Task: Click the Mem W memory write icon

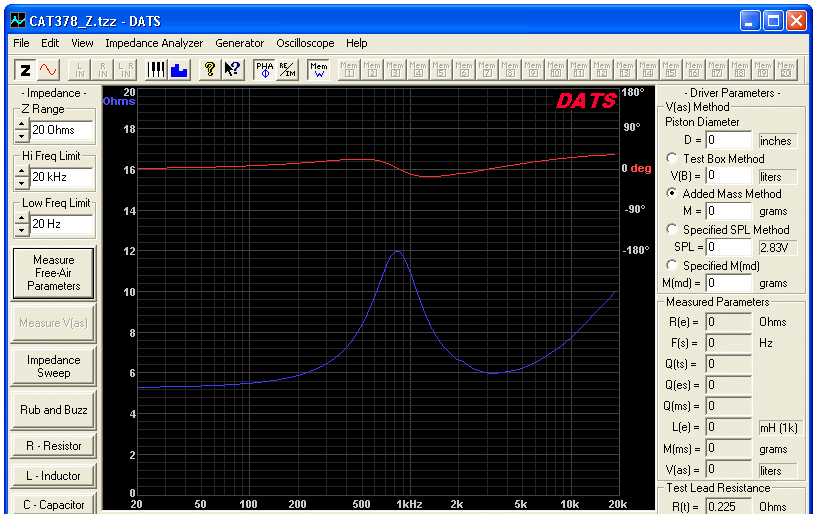Action: tap(319, 69)
